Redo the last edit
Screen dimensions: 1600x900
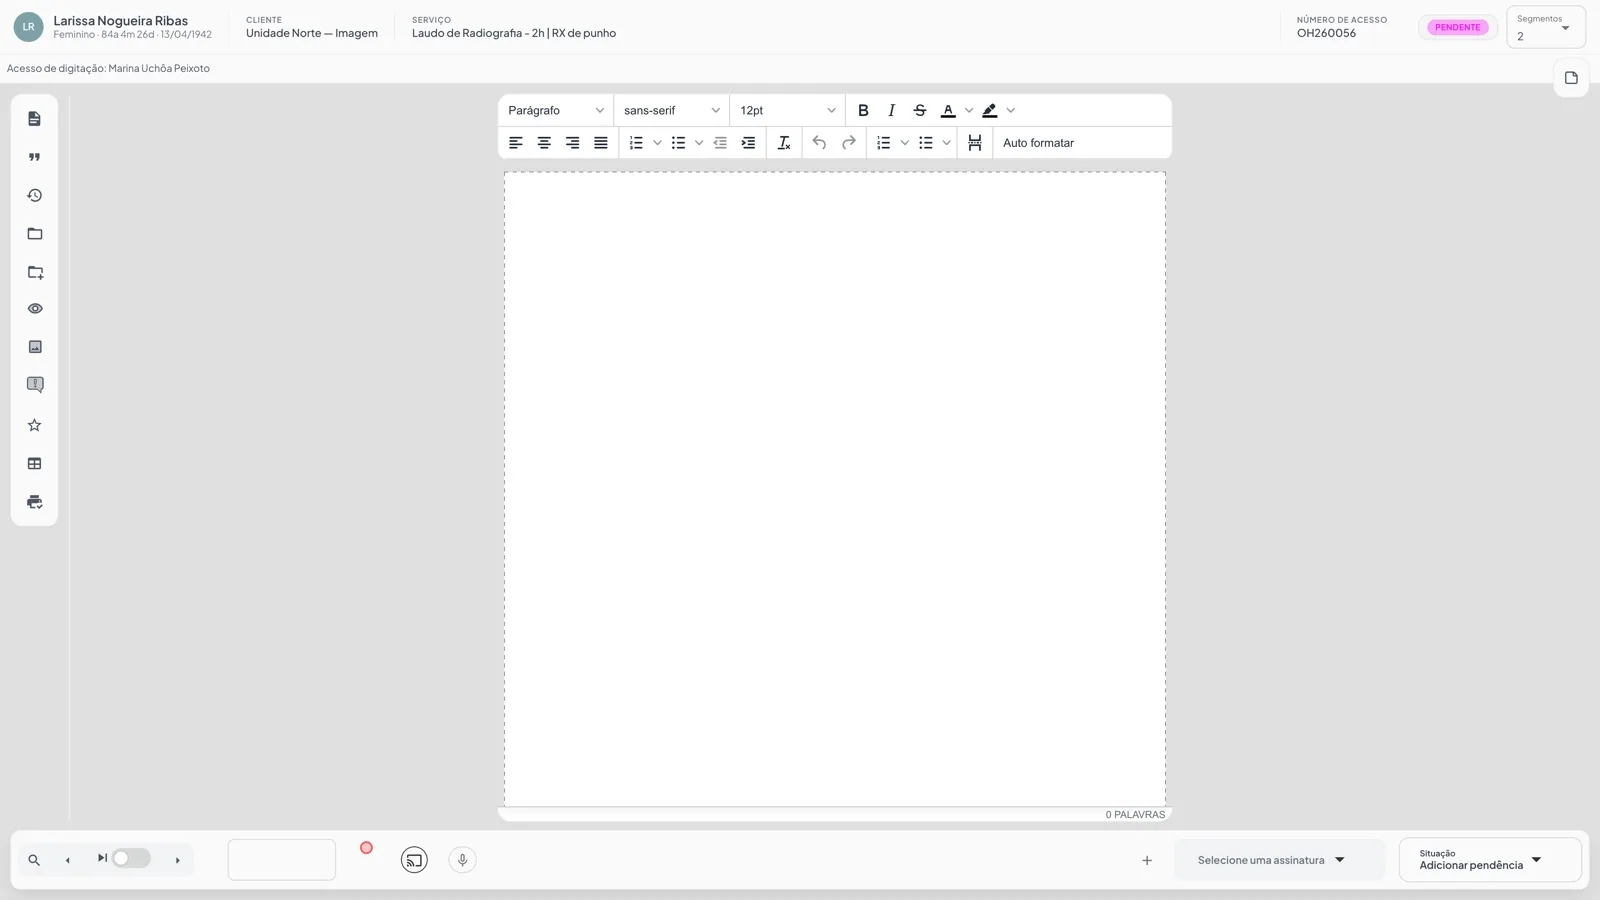pos(848,143)
